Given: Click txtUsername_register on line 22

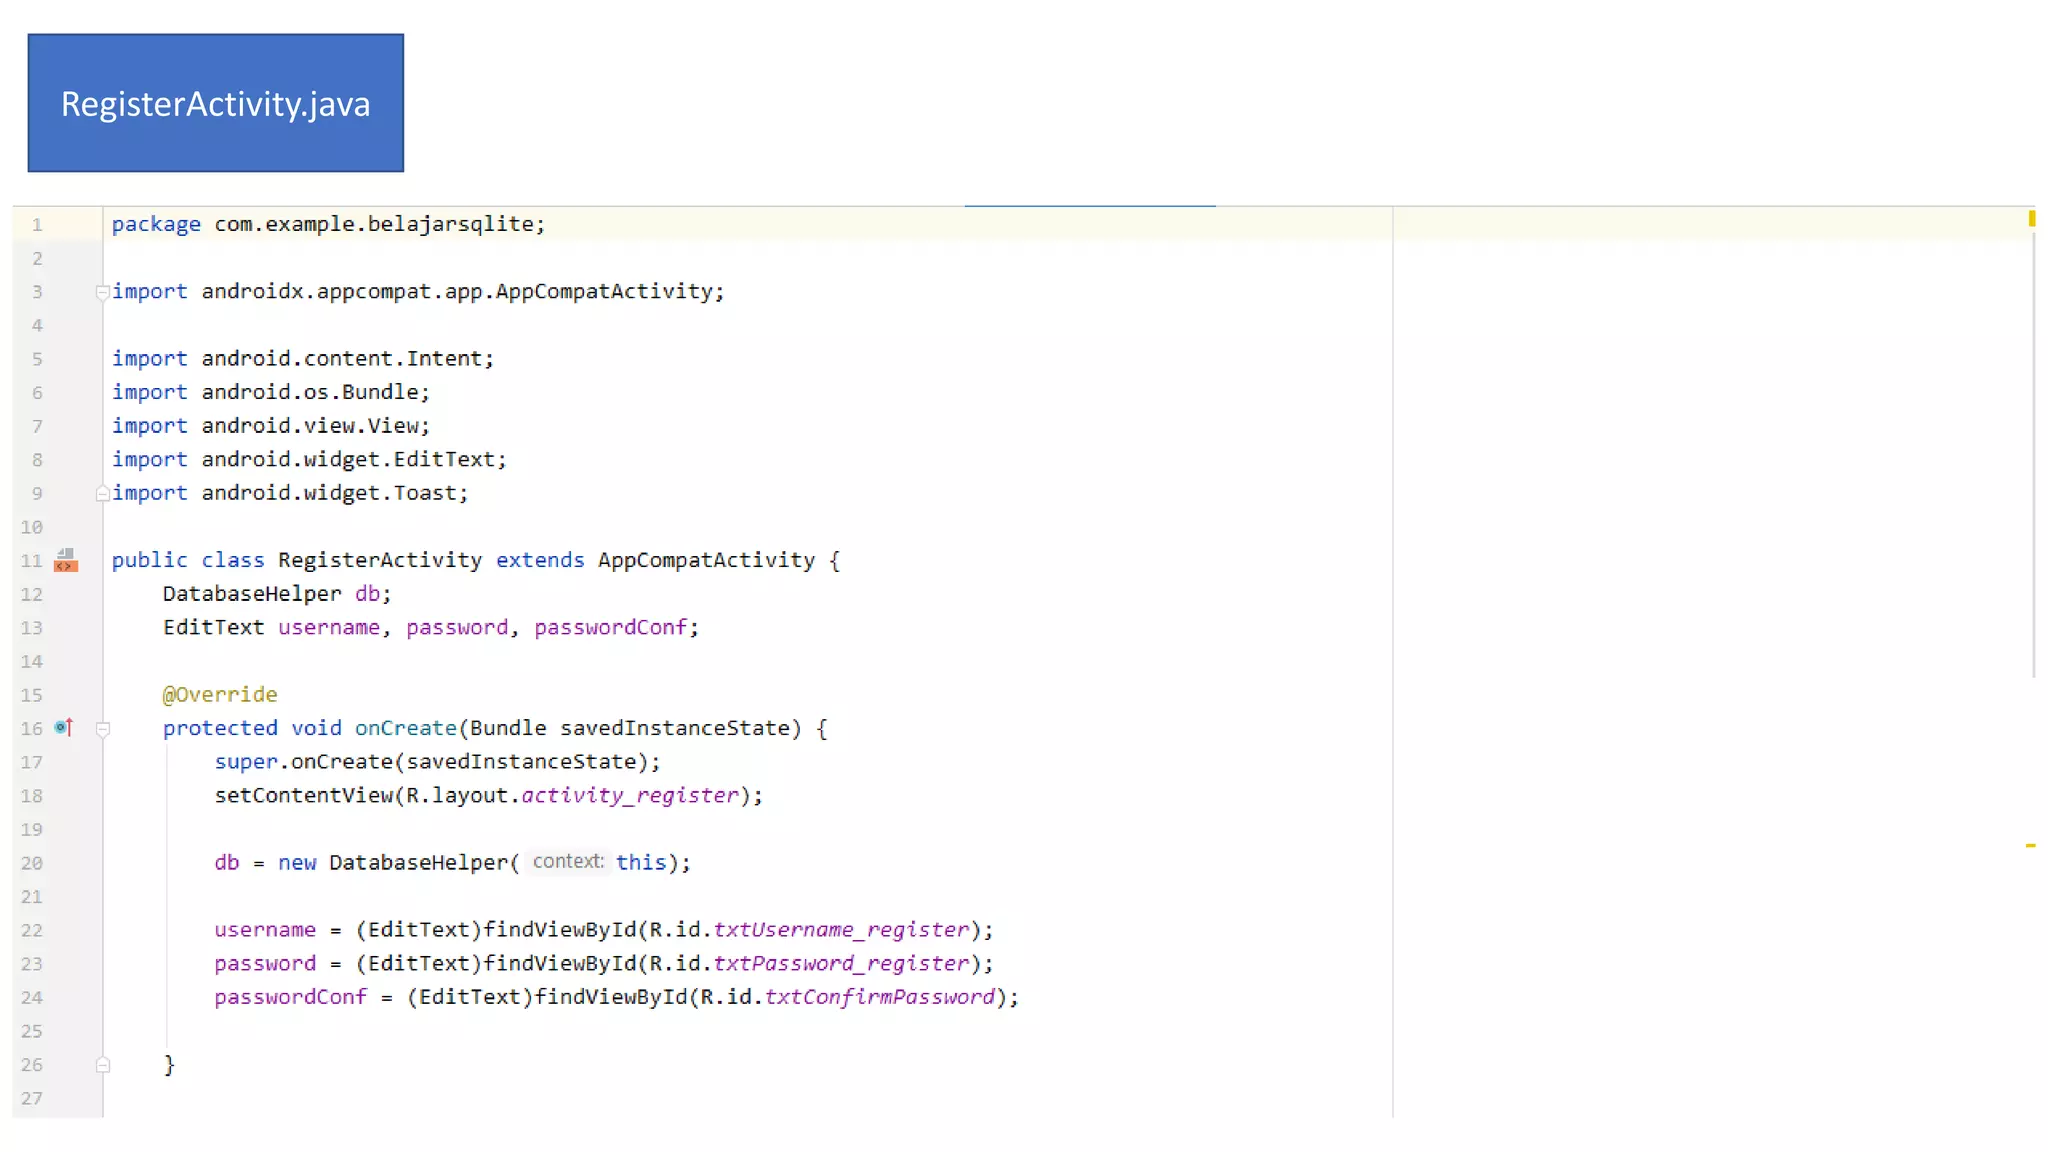Looking at the screenshot, I should coord(841,930).
